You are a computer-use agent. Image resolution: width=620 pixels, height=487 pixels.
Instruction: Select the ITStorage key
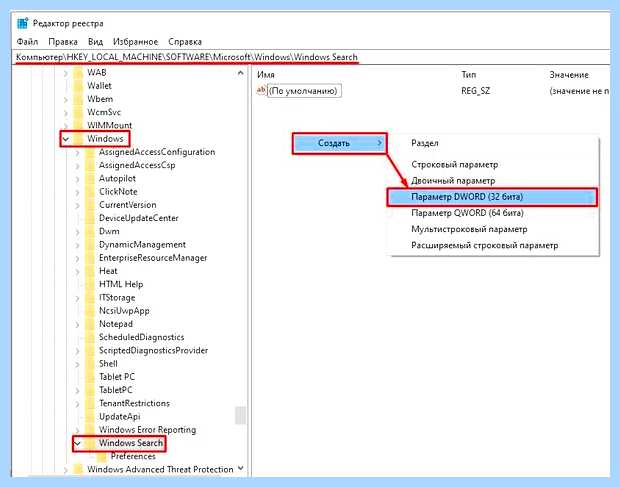(x=117, y=298)
